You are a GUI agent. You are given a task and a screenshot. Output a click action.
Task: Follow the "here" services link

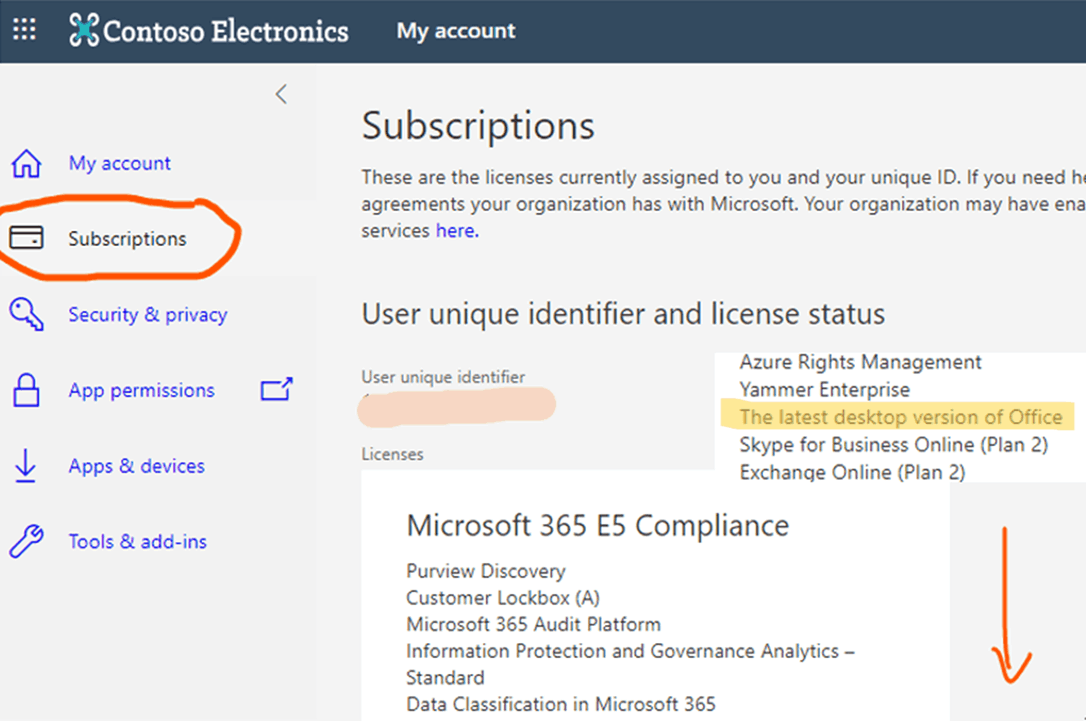(x=456, y=231)
